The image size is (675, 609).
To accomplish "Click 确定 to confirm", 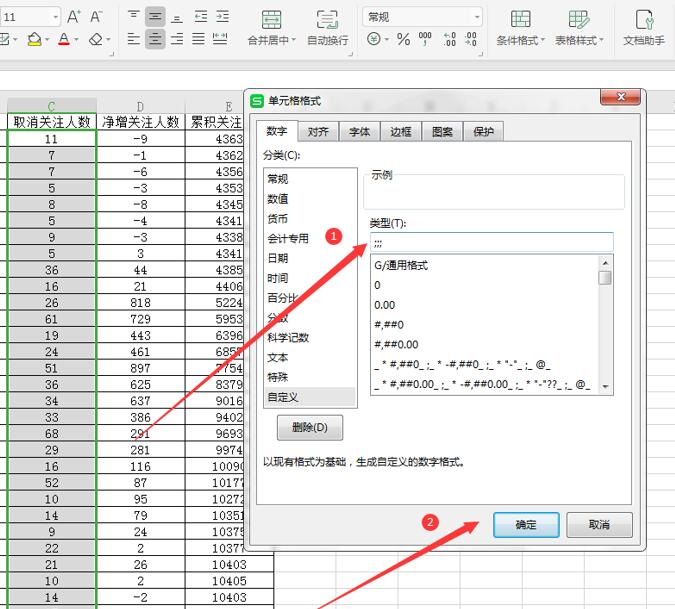I will click(526, 525).
